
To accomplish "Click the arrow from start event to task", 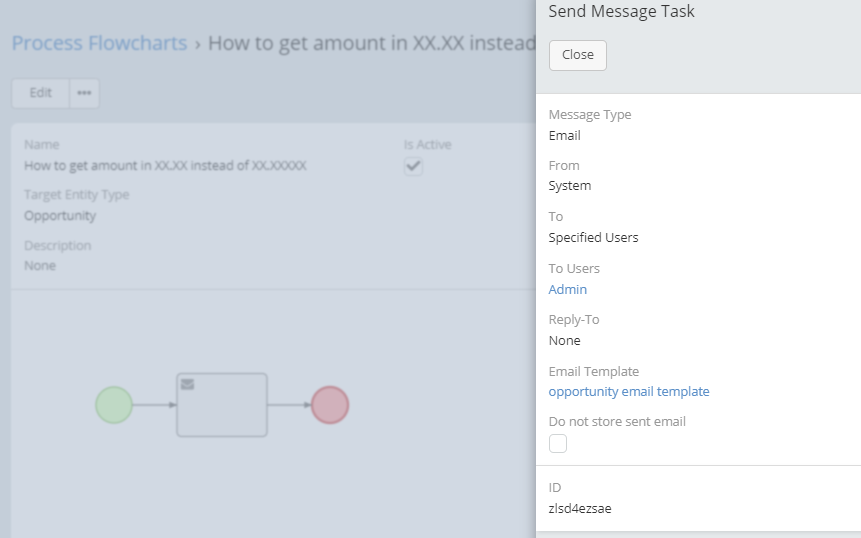I will point(154,405).
